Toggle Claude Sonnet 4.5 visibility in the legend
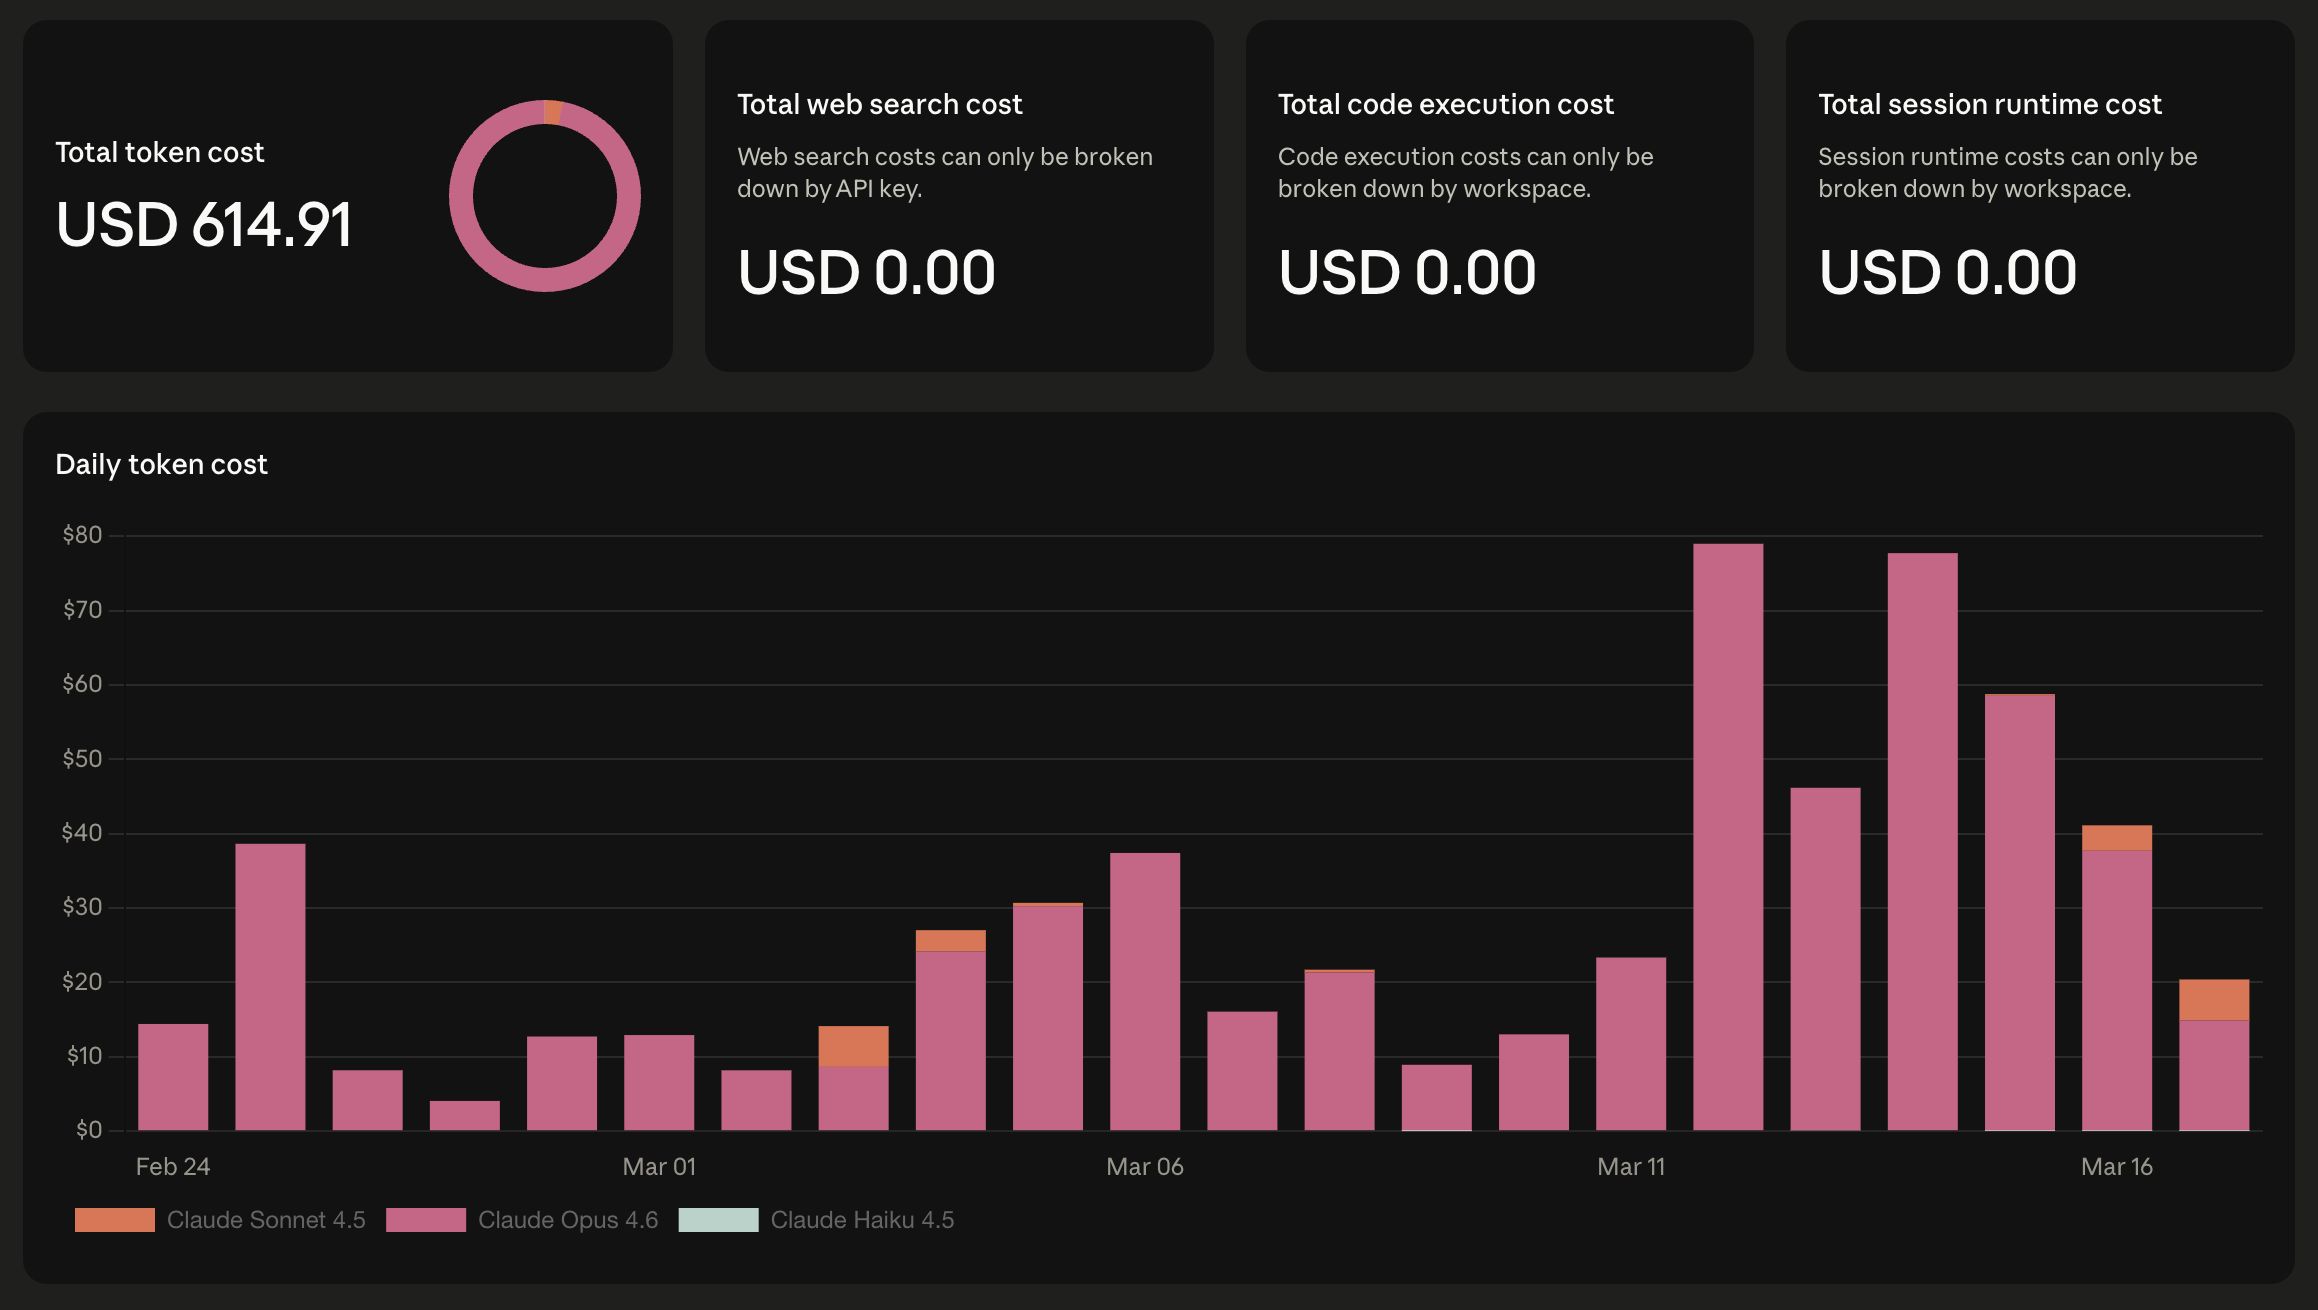 pyautogui.click(x=266, y=1220)
